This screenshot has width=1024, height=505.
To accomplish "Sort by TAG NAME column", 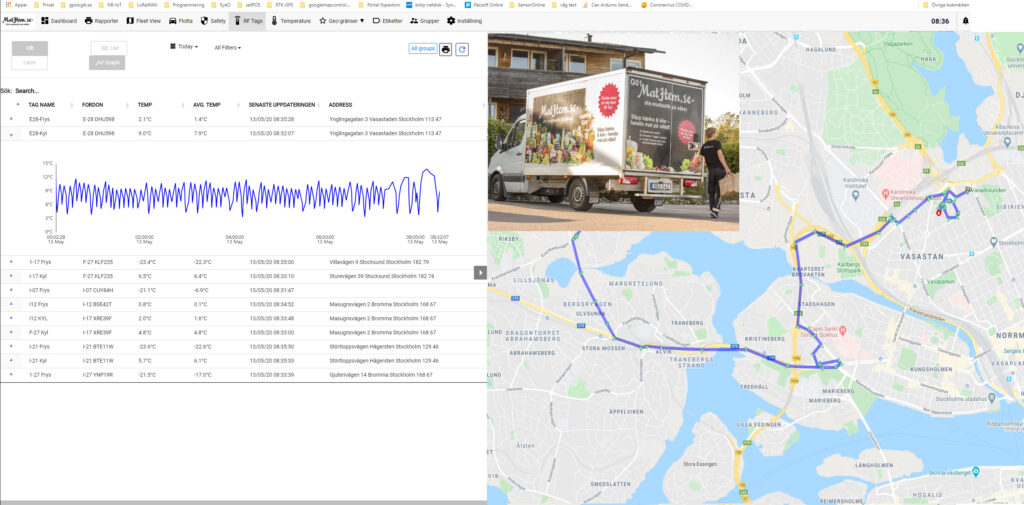I will (x=42, y=105).
